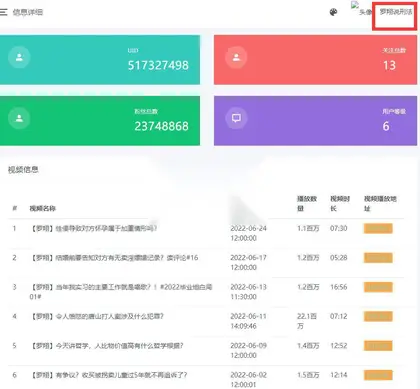Select video title in row 6
Screen dimensions: 420x389
pos(108,375)
